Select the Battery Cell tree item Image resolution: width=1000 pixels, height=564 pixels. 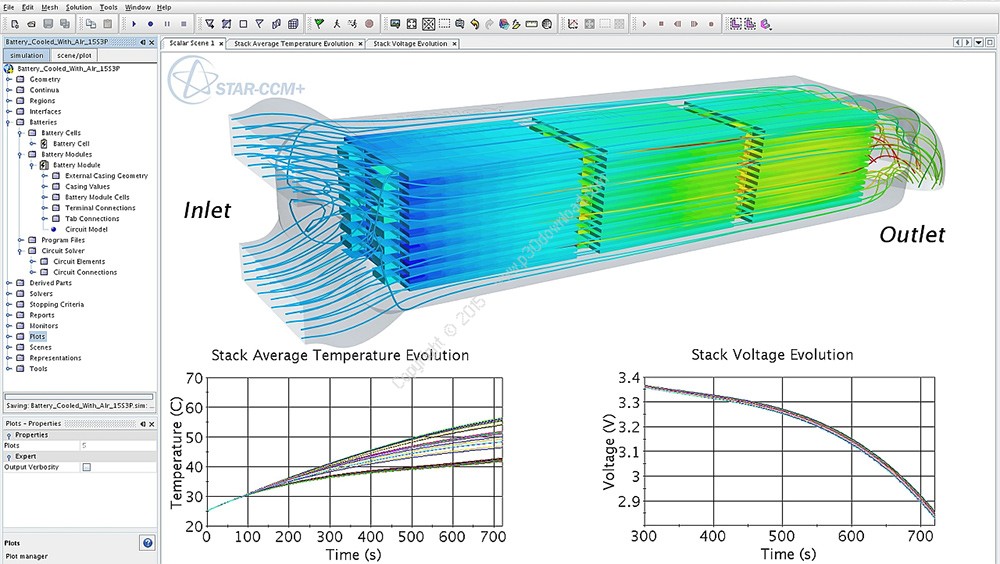[71, 144]
